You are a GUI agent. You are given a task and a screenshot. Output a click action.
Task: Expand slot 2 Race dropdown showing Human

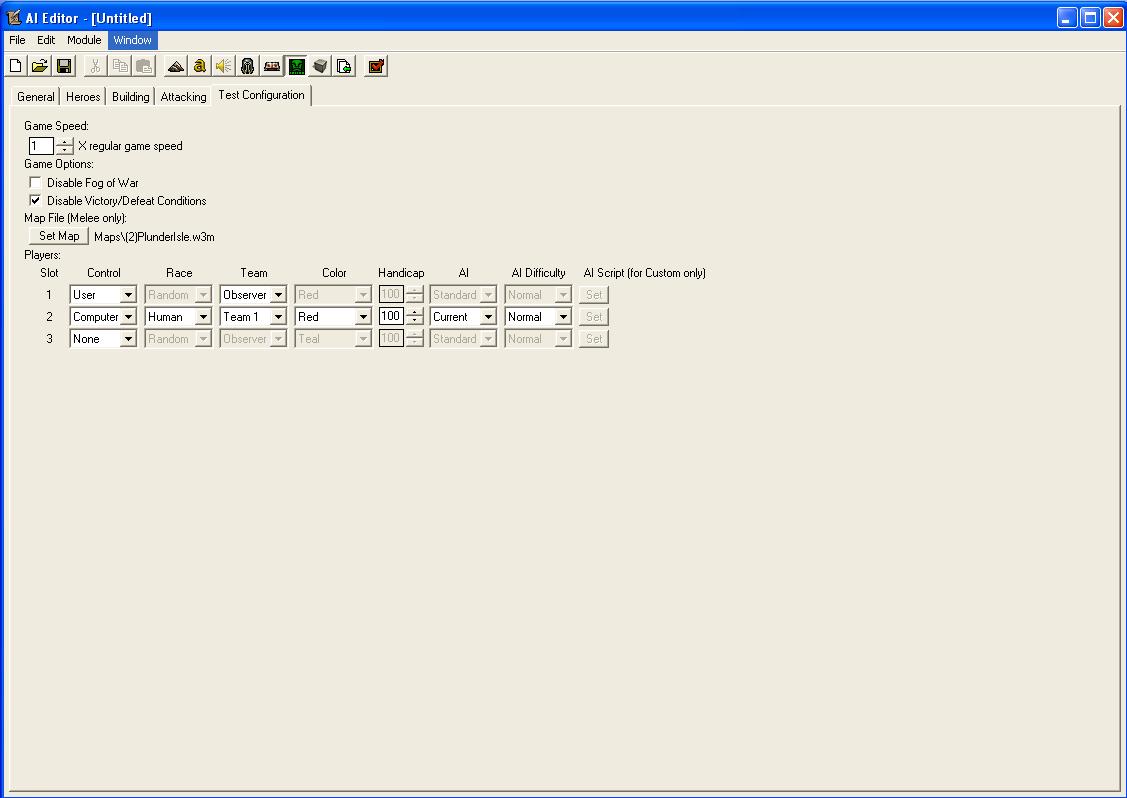coord(178,317)
